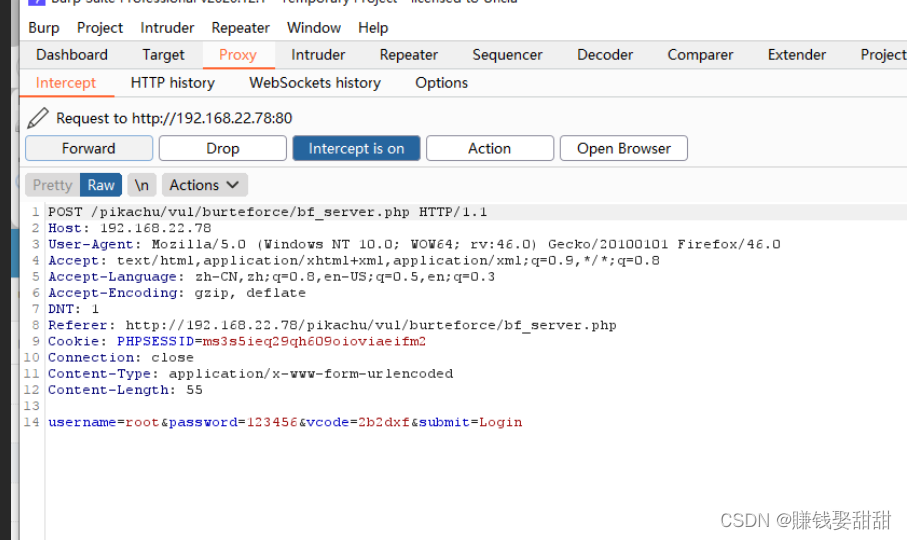Screen dimensions: 907x540
Task: Open the Burp menu
Action: (44, 28)
